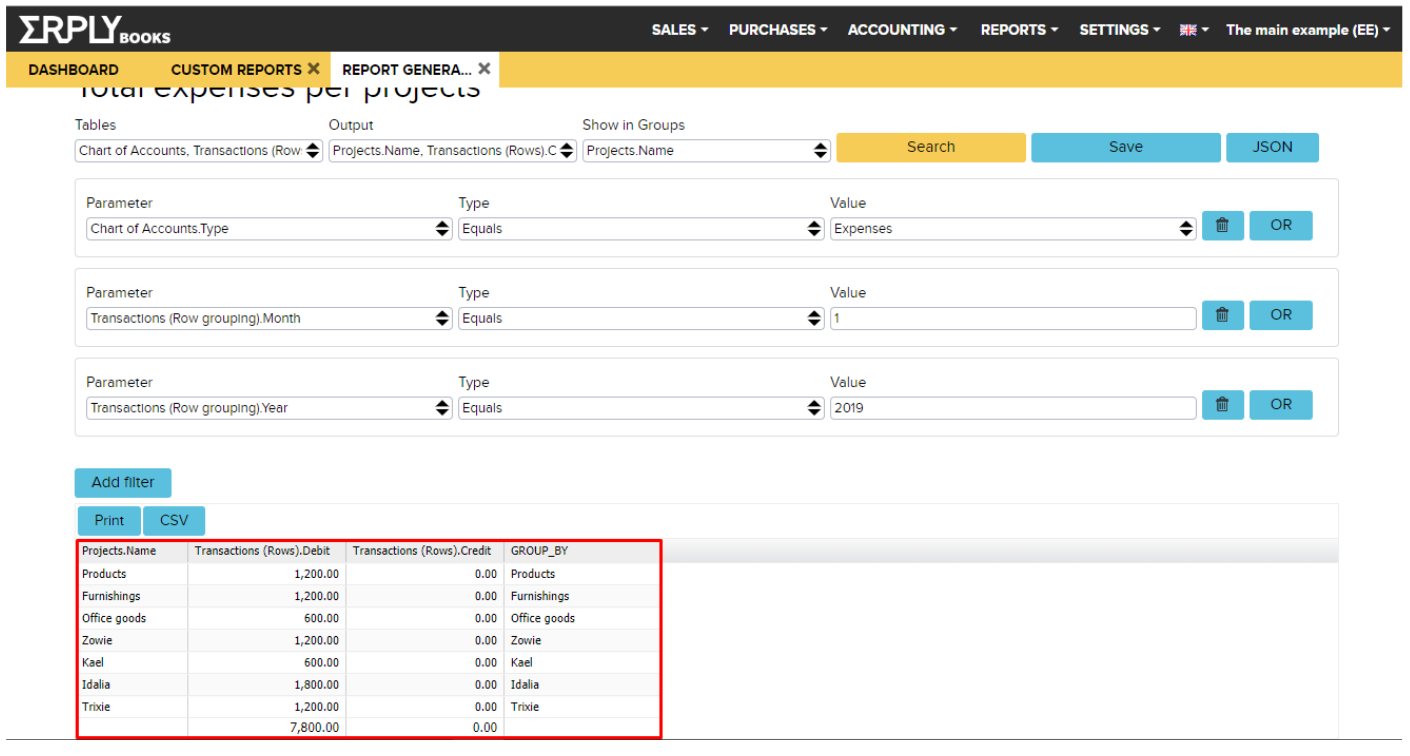Click the GROUP_BY column header
This screenshot has width=1410, height=756.
[582, 551]
